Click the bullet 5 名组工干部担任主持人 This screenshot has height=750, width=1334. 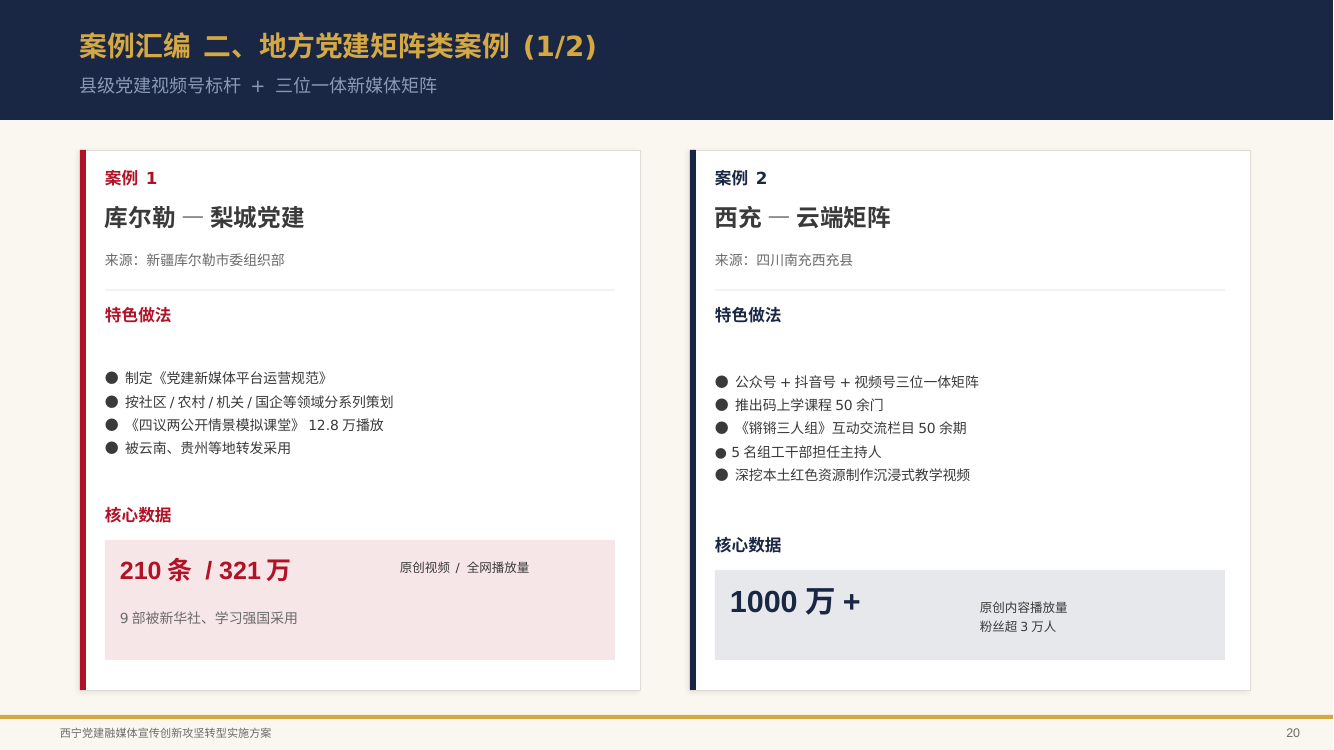[798, 452]
